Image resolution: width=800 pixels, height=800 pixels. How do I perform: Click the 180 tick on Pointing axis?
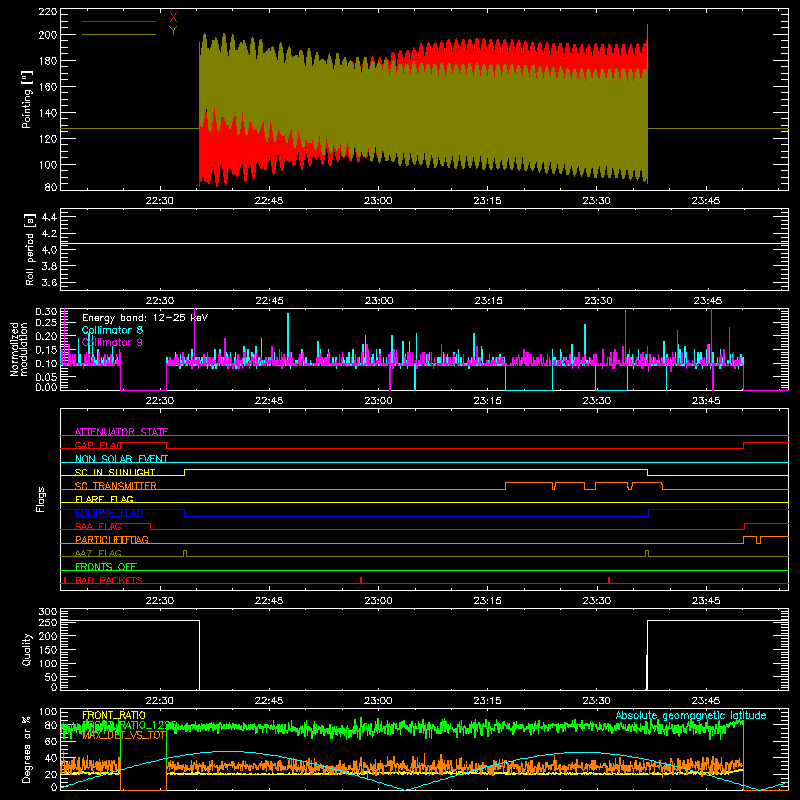pyautogui.click(x=48, y=61)
